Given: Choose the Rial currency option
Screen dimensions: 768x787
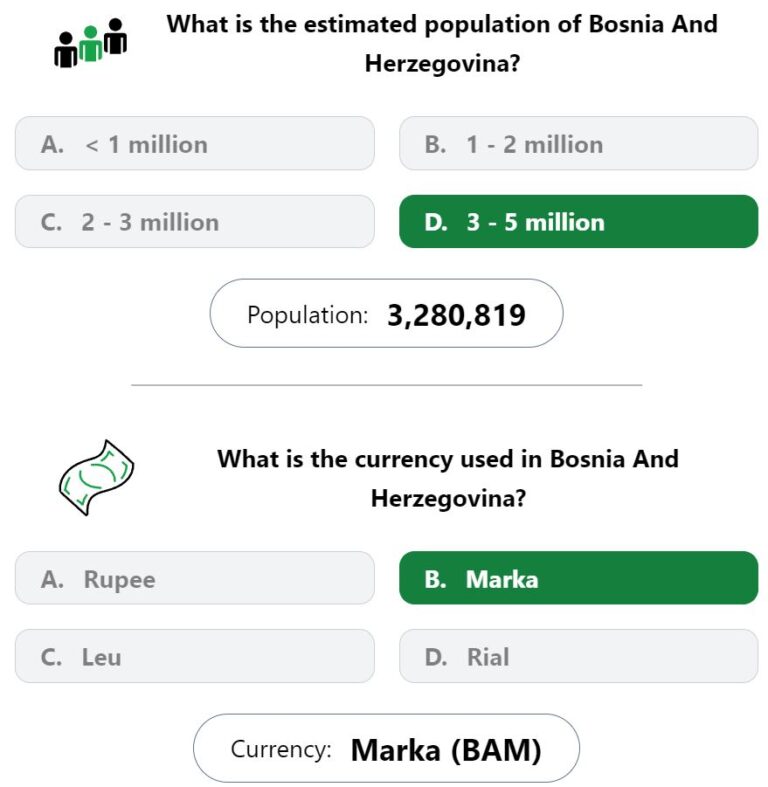Looking at the screenshot, I should coord(578,656).
